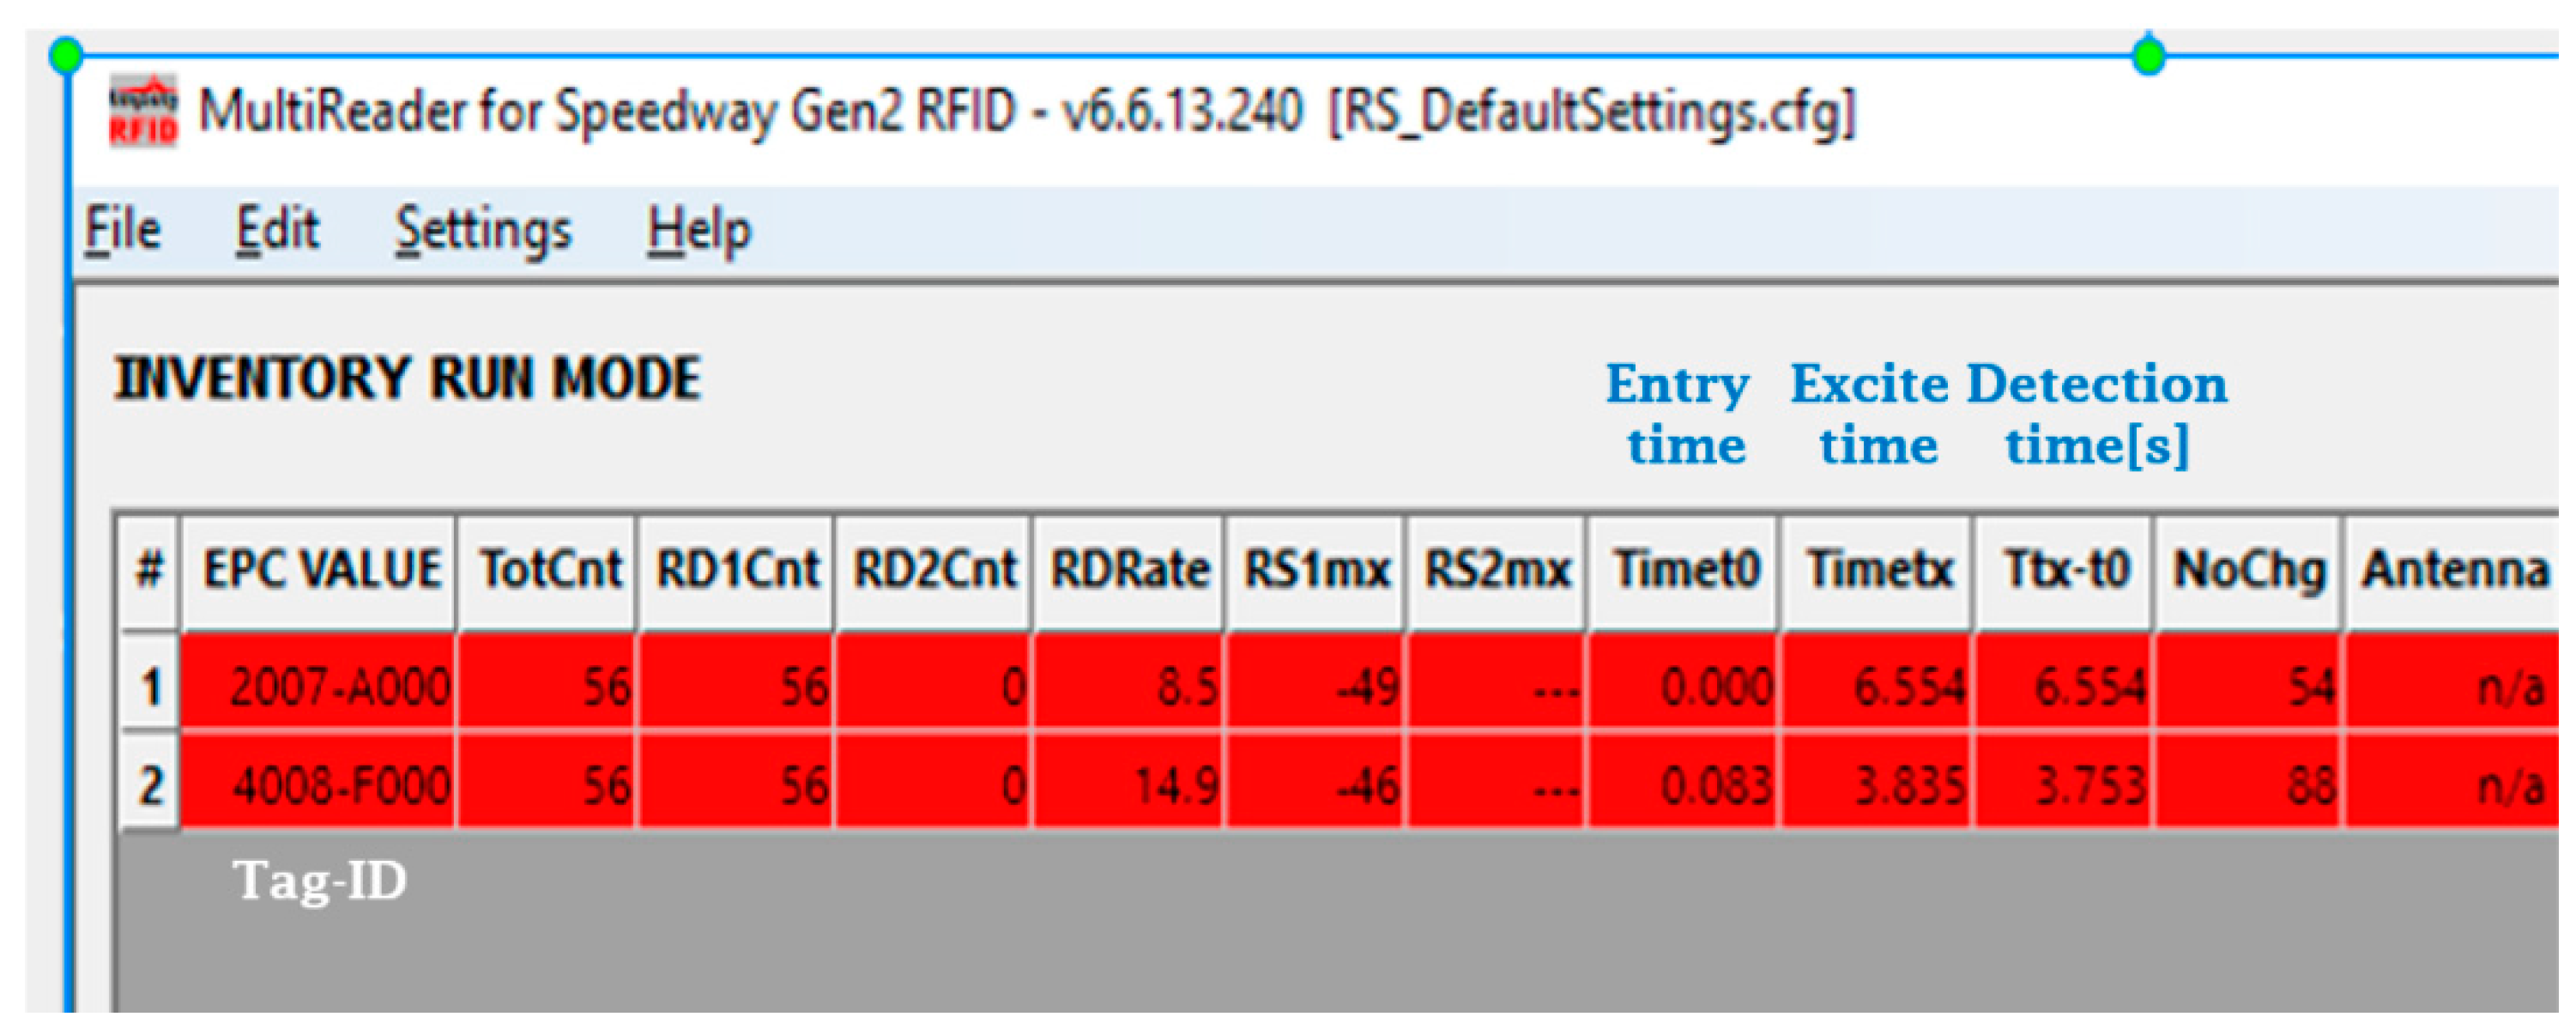Click the Impinj RFID app icon
The width and height of the screenshot is (2576, 1035).
coord(143,111)
